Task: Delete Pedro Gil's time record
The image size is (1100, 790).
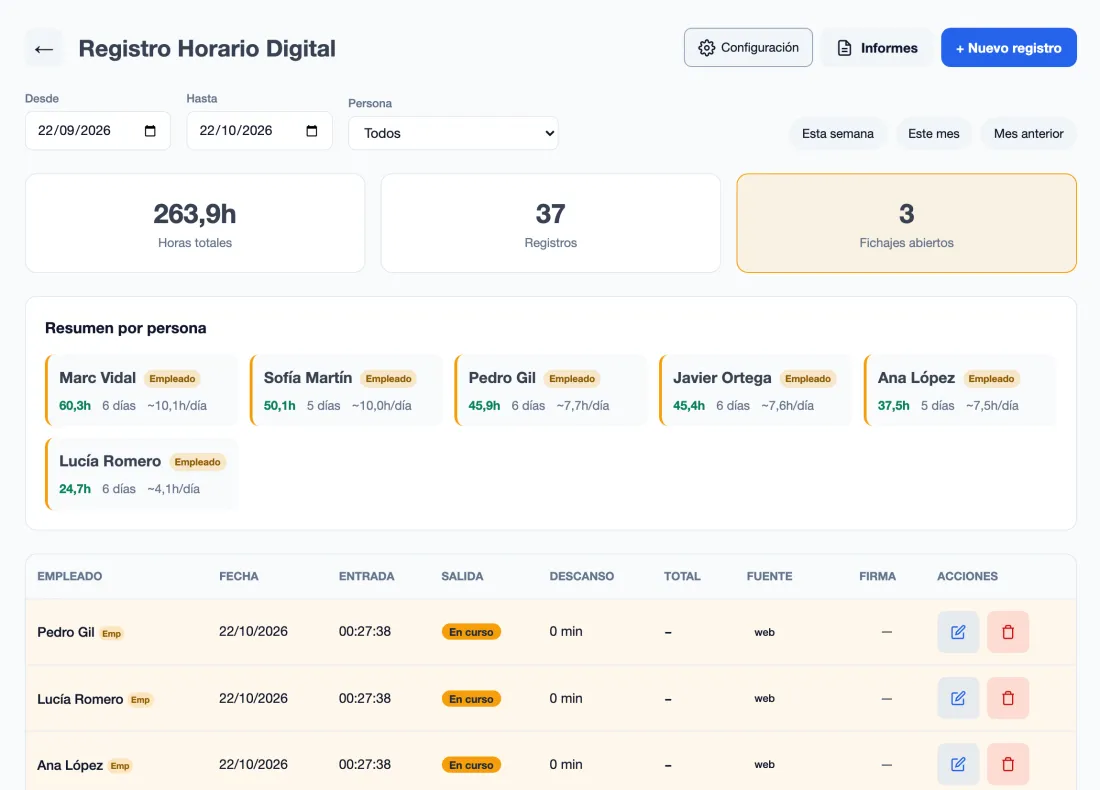Action: coord(1007,632)
